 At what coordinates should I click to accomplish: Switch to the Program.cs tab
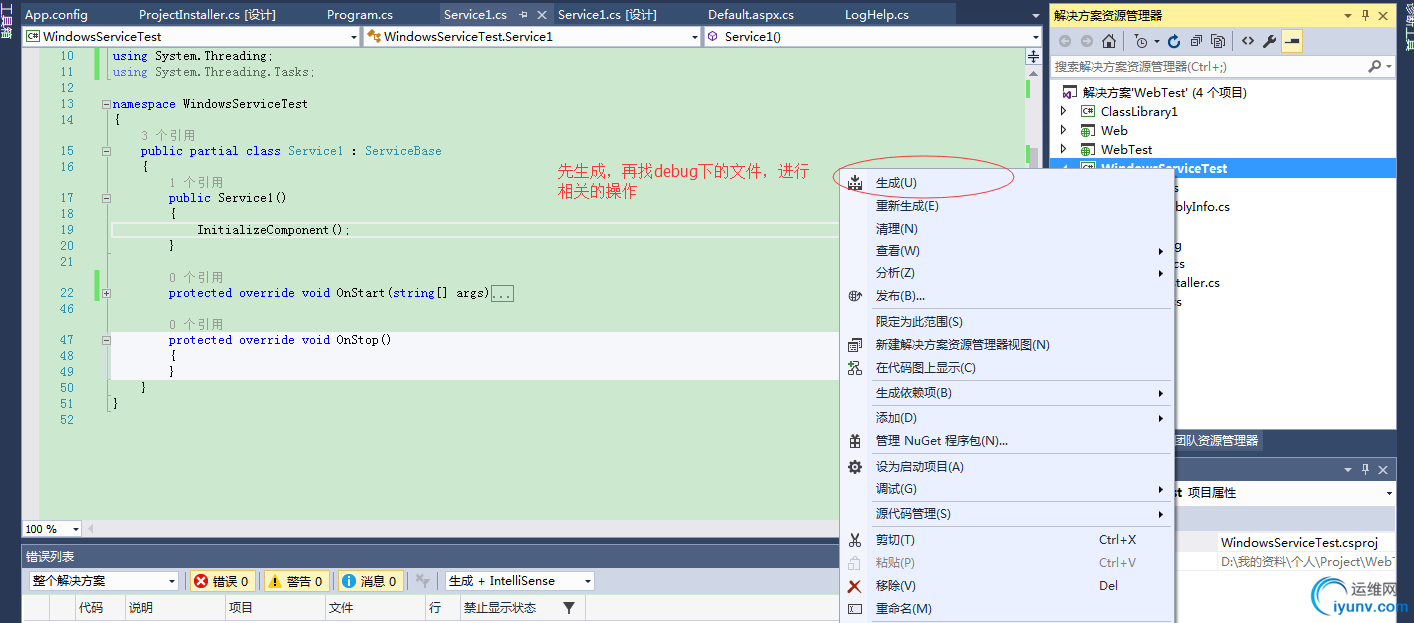tap(360, 15)
